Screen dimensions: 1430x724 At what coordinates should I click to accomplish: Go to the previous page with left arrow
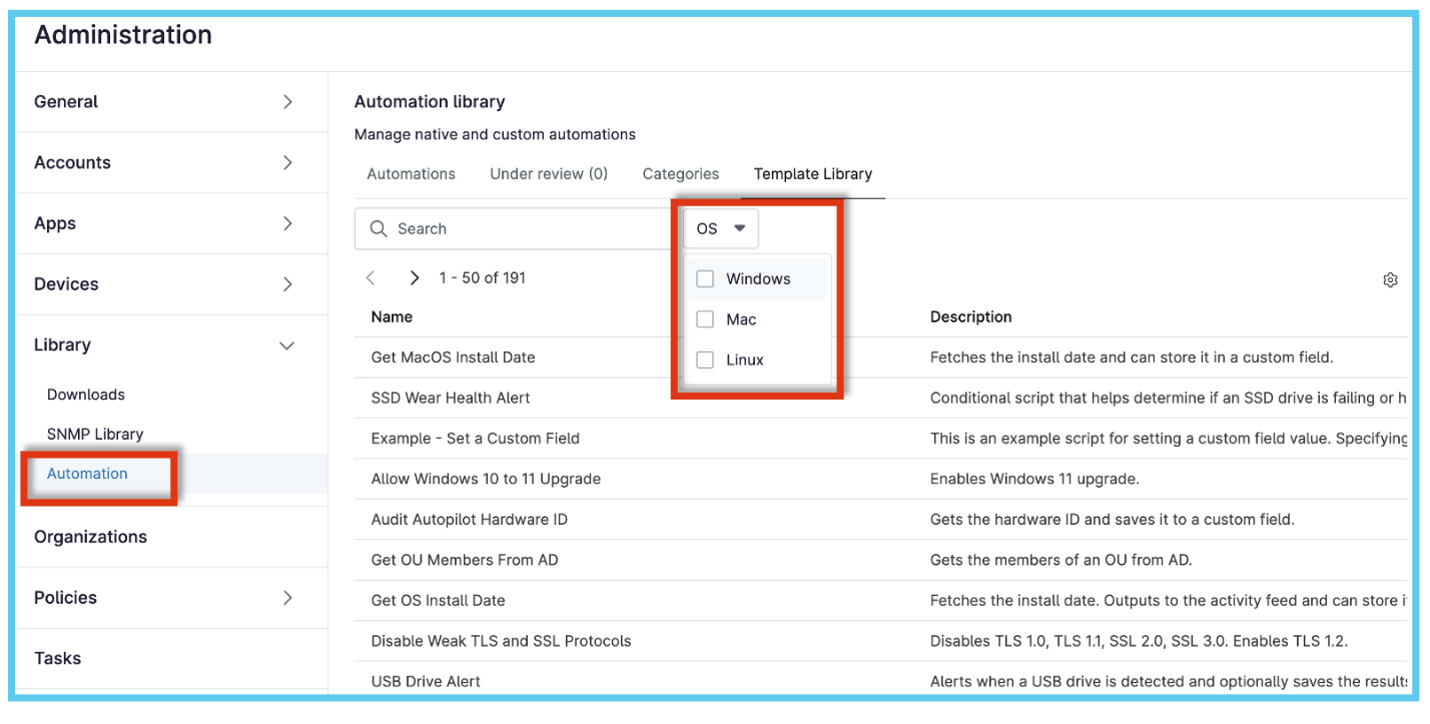click(x=370, y=277)
